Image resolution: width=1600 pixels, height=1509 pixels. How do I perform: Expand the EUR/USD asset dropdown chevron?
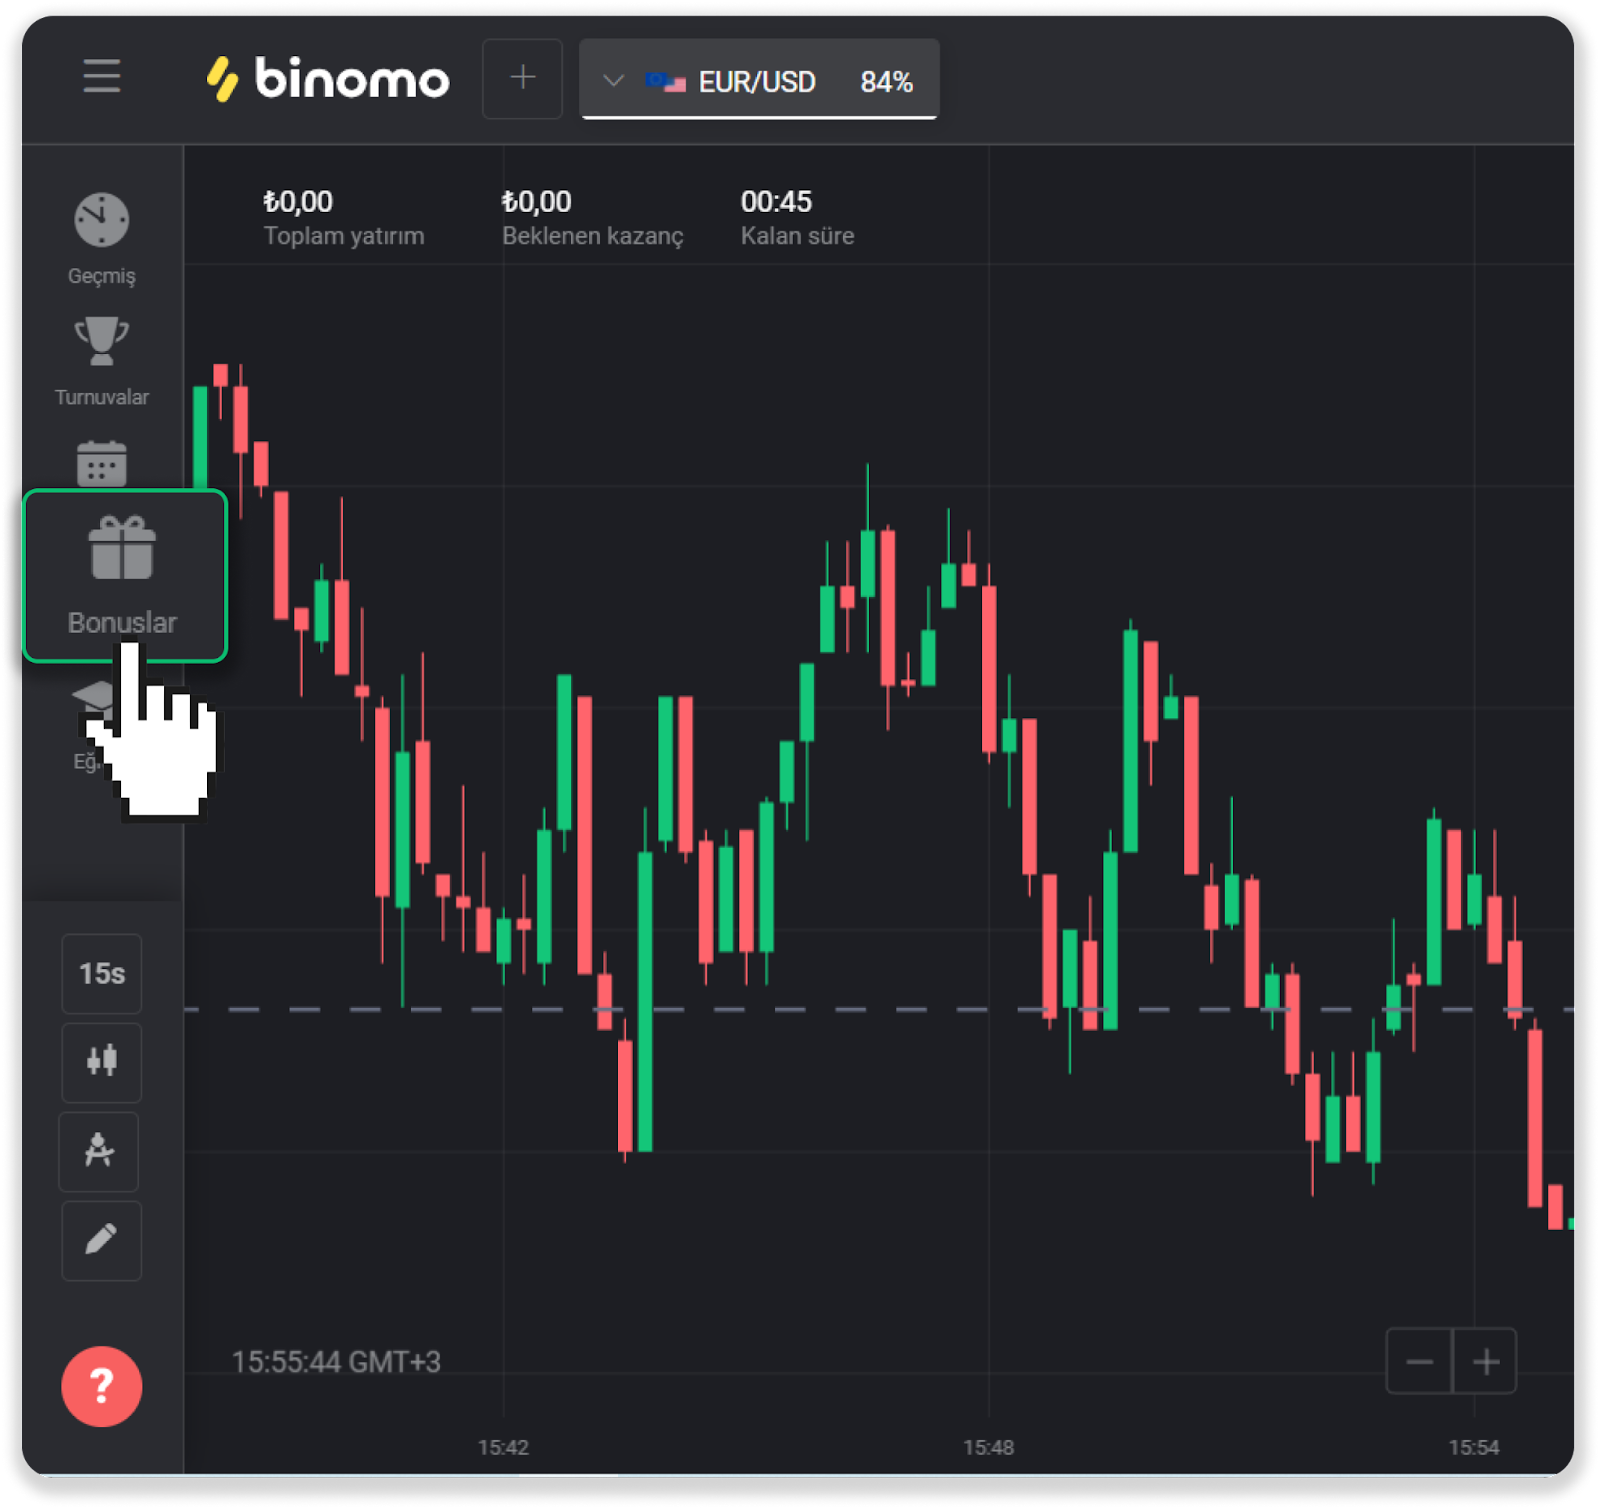click(613, 81)
